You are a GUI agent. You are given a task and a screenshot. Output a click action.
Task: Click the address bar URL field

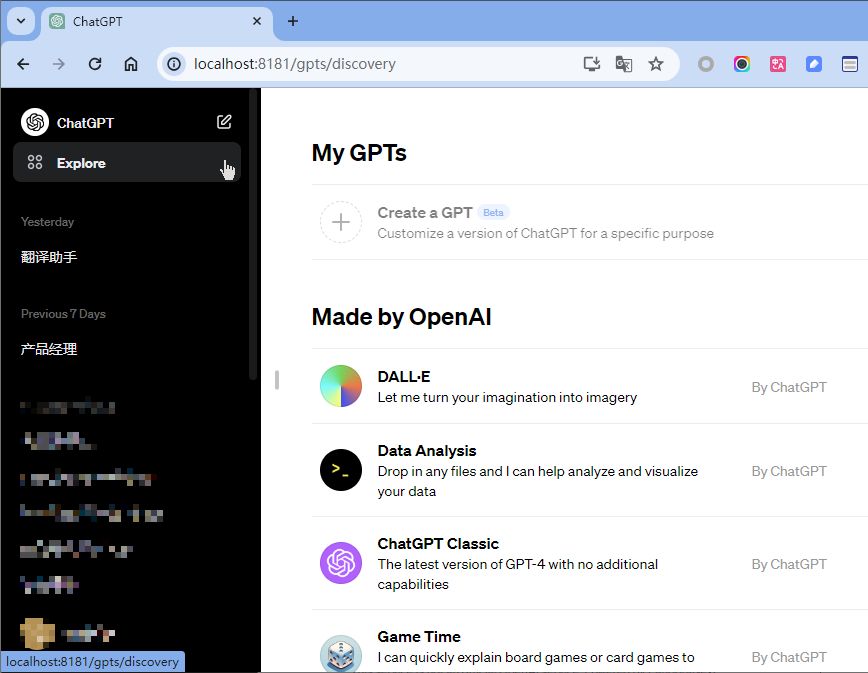[x=380, y=64]
